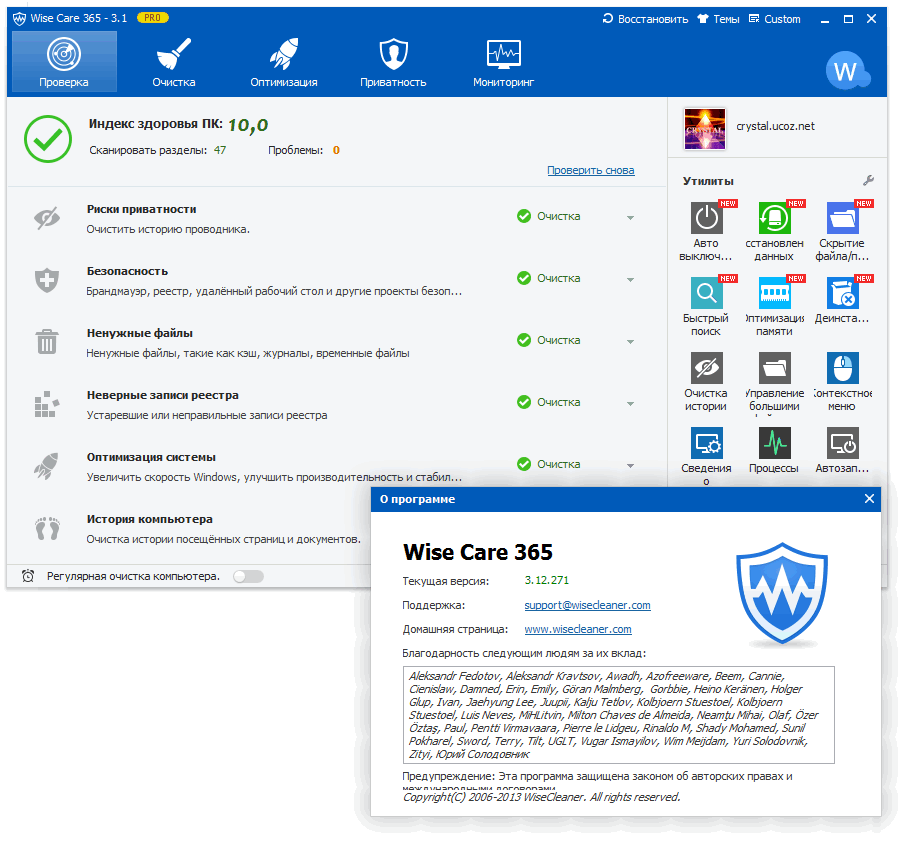Screen dimensions: 904x851
Task: Click the Сканировать разделы value 47
Action: [220, 150]
